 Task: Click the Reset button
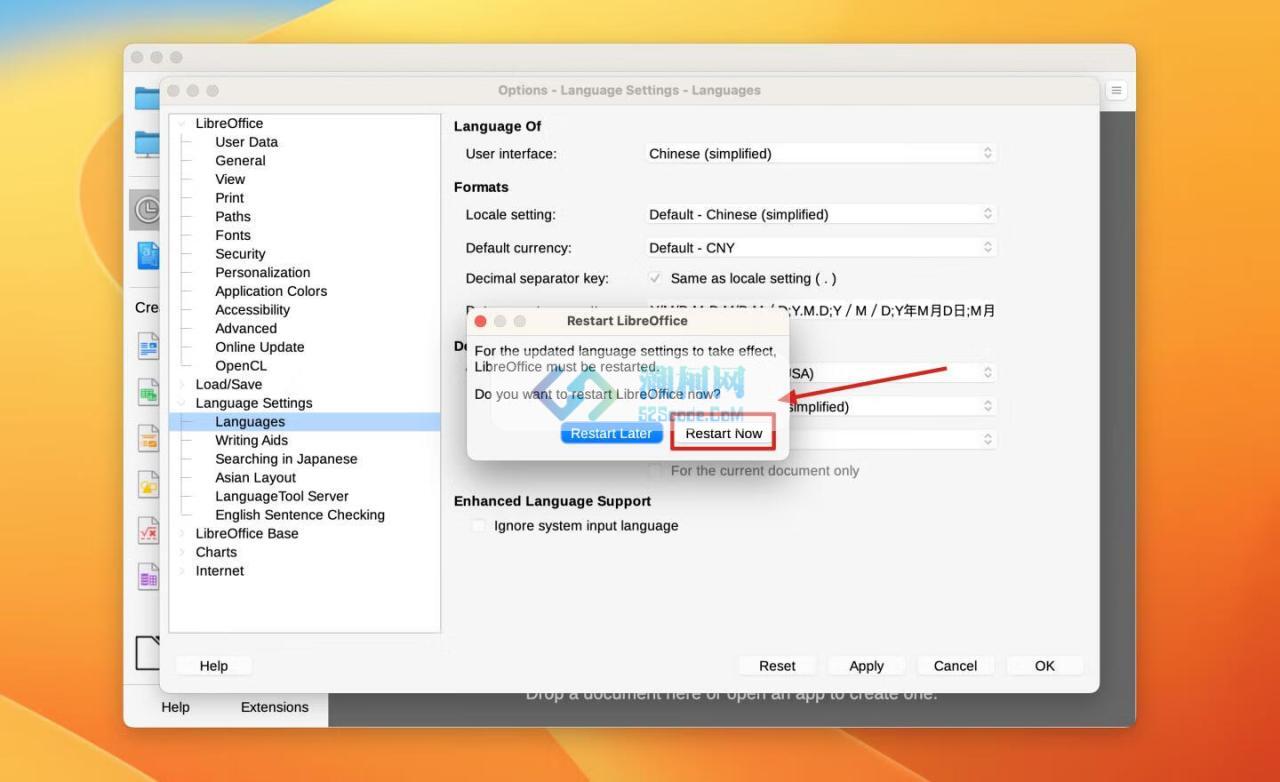tap(777, 666)
